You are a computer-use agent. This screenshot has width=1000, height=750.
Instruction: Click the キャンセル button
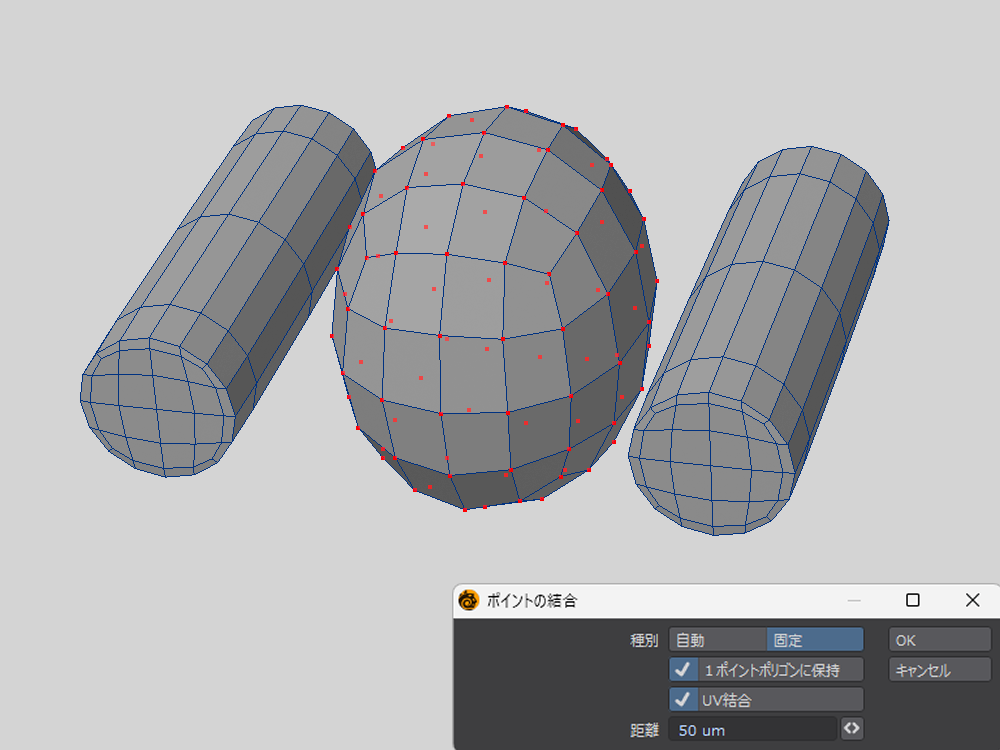point(939,670)
